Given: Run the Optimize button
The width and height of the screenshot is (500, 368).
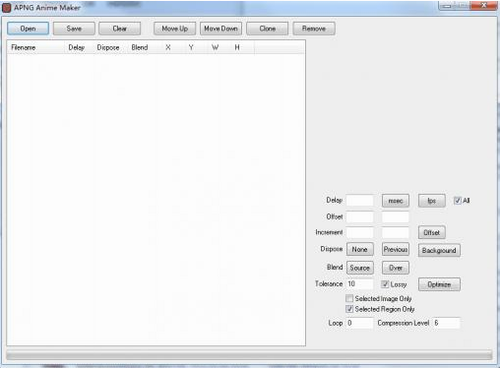Looking at the screenshot, I should (439, 284).
